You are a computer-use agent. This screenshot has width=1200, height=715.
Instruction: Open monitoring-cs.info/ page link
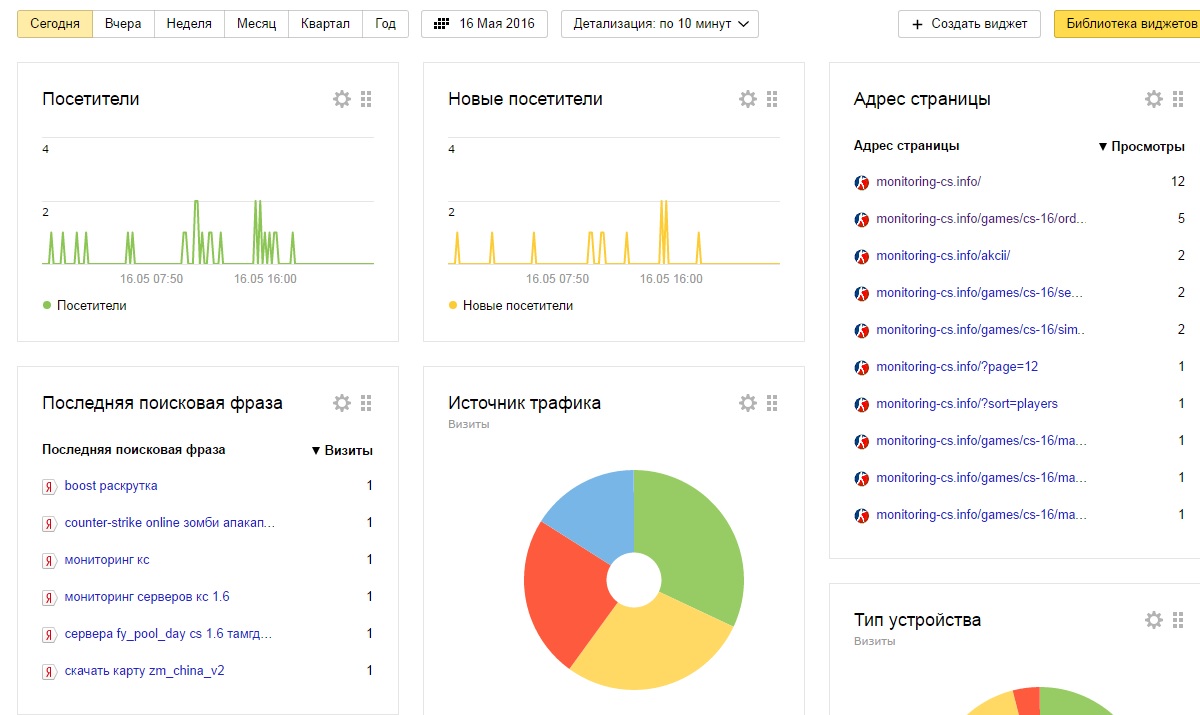click(x=928, y=182)
